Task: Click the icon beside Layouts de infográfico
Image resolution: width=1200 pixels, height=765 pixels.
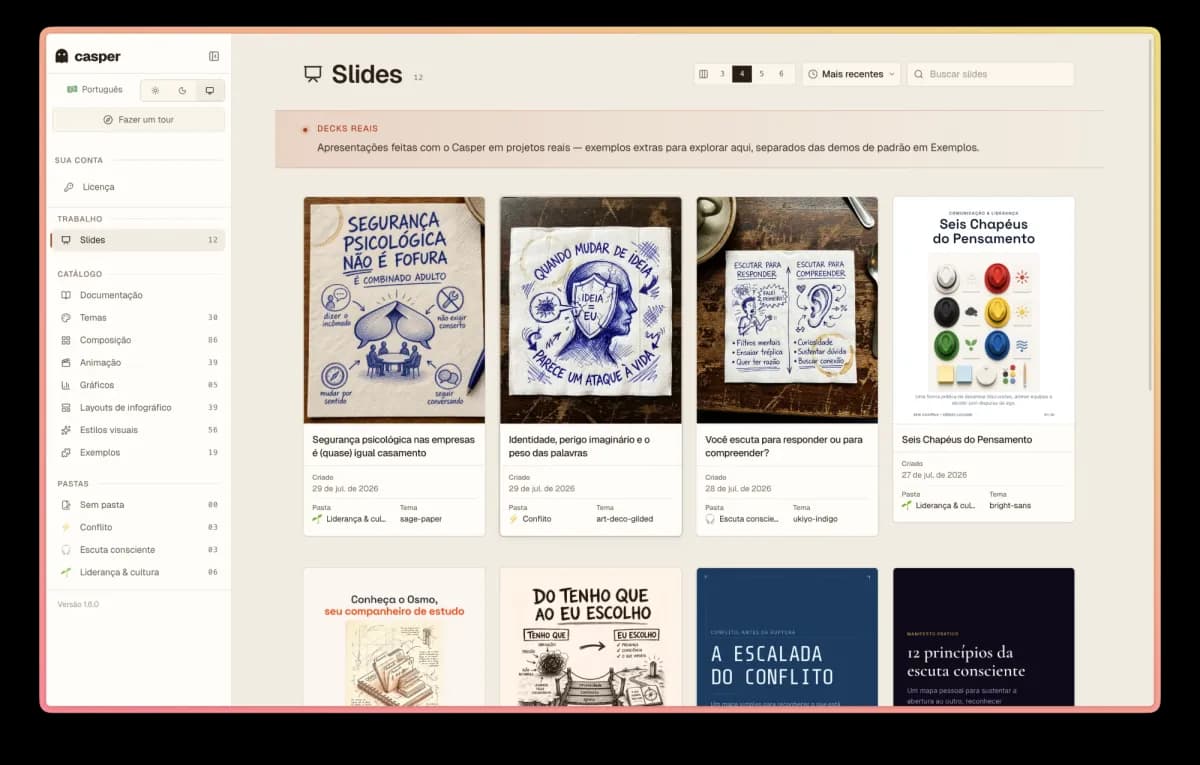Action: tap(66, 408)
